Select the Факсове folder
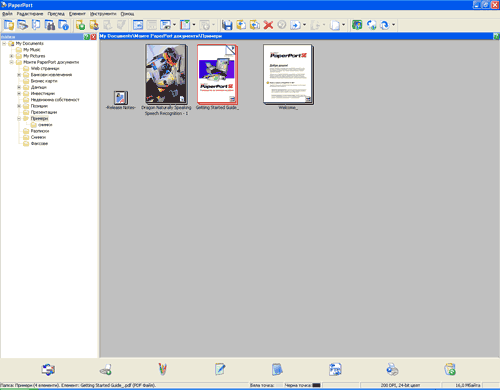 pyautogui.click(x=39, y=144)
